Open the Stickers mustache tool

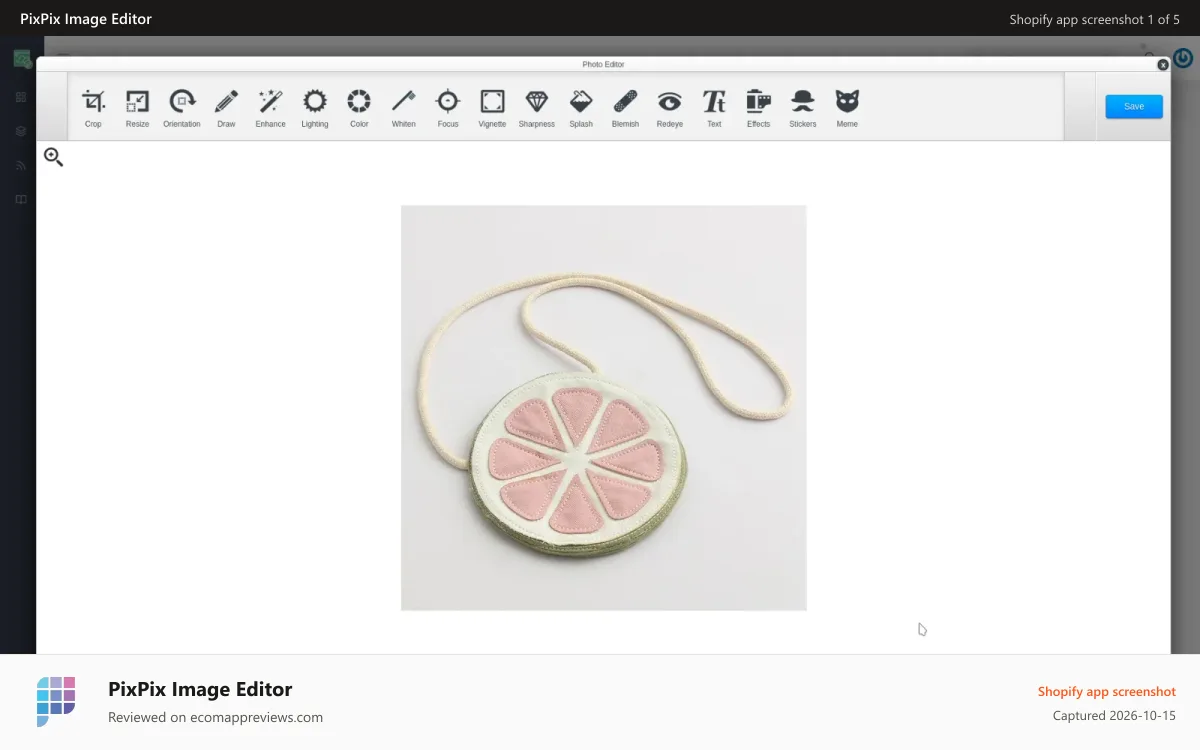pos(803,108)
